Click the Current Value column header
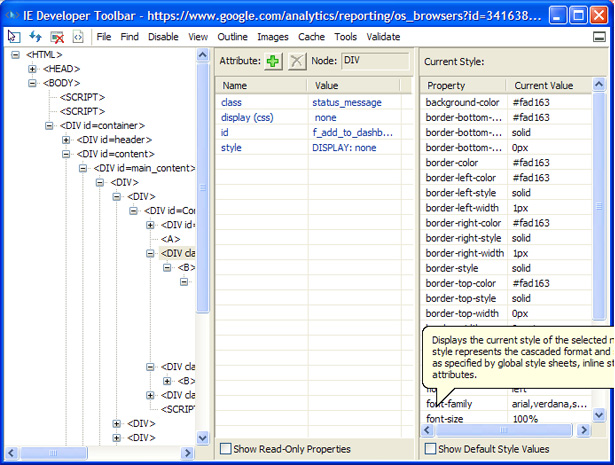This screenshot has width=615, height=465. click(x=549, y=85)
